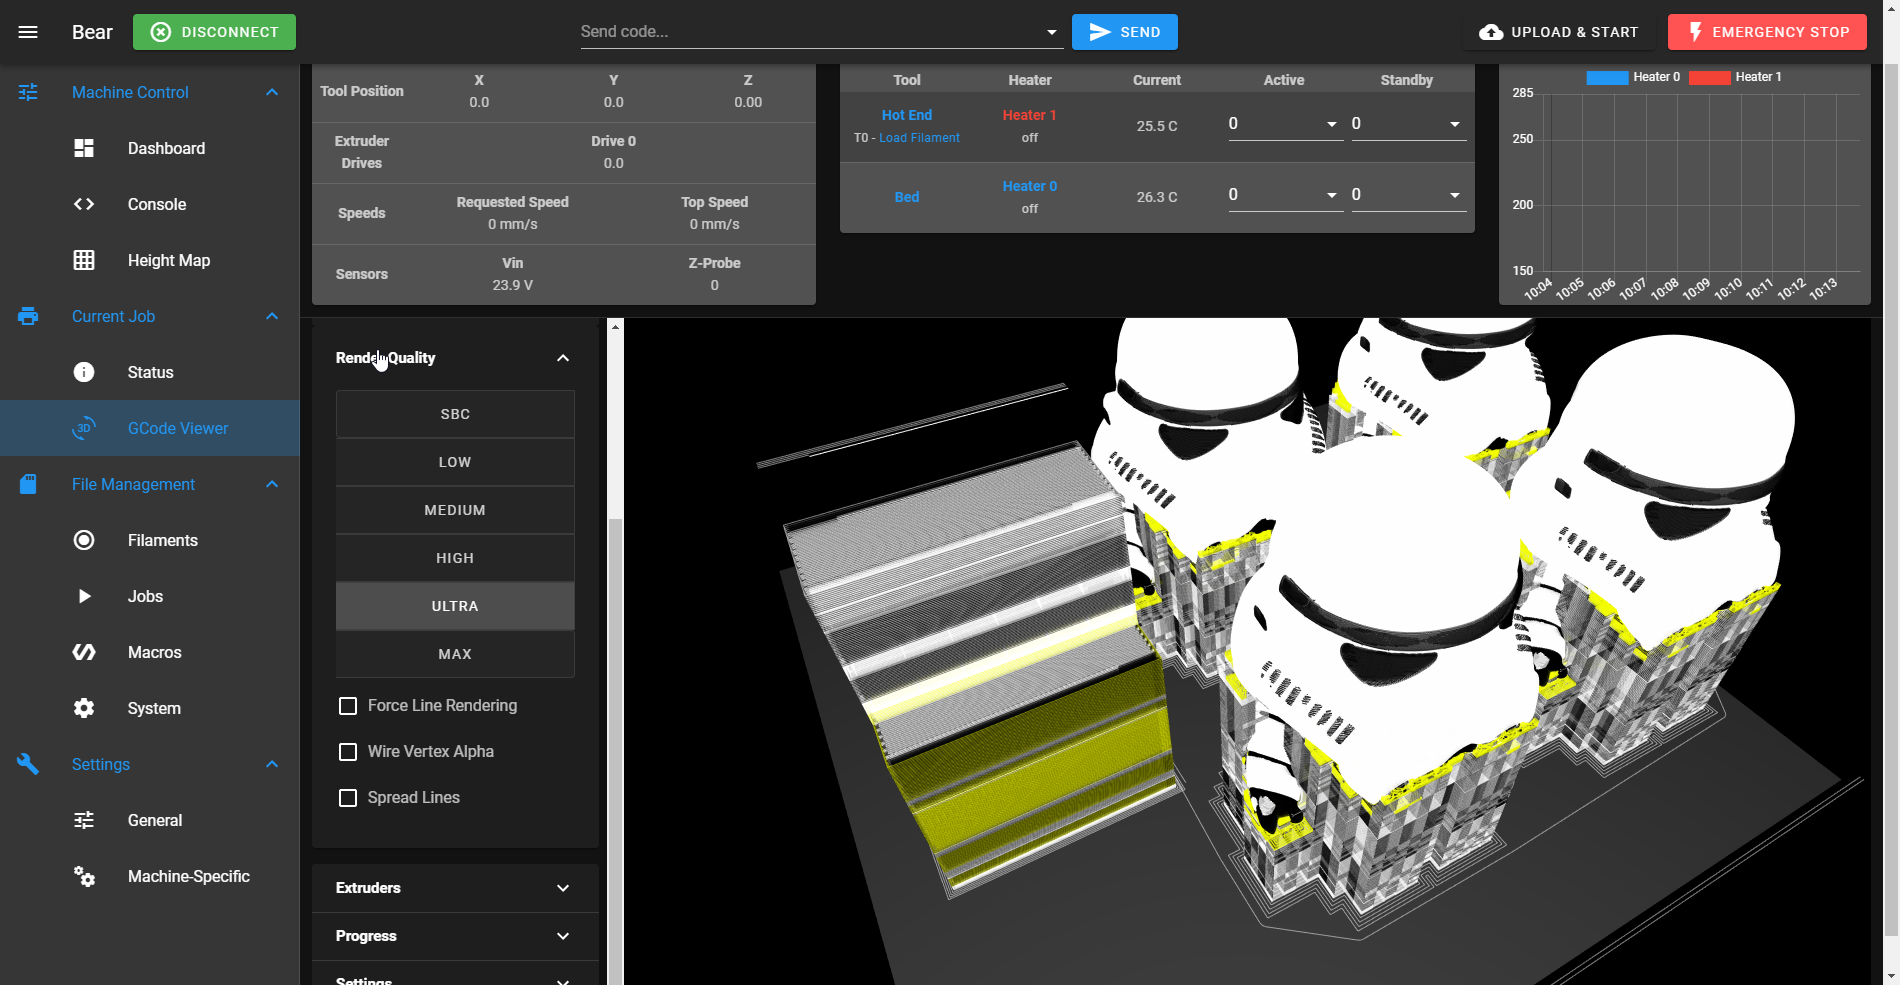Check the Spread Lines option
Screen dimensions: 1900x985
click(348, 798)
